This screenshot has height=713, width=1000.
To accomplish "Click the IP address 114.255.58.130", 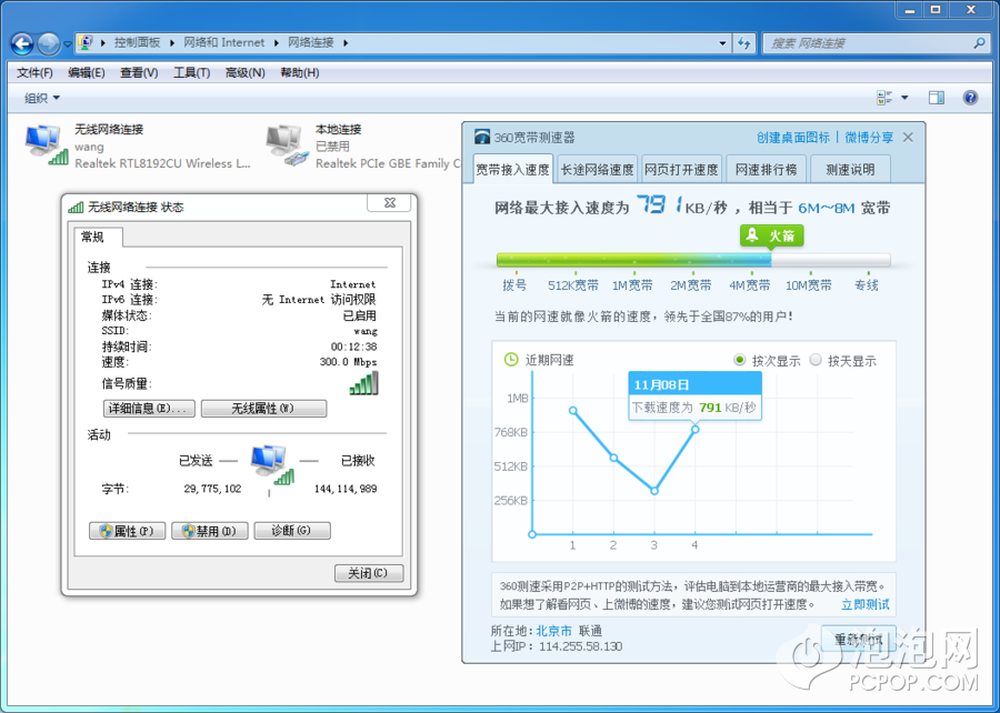I will coord(580,647).
